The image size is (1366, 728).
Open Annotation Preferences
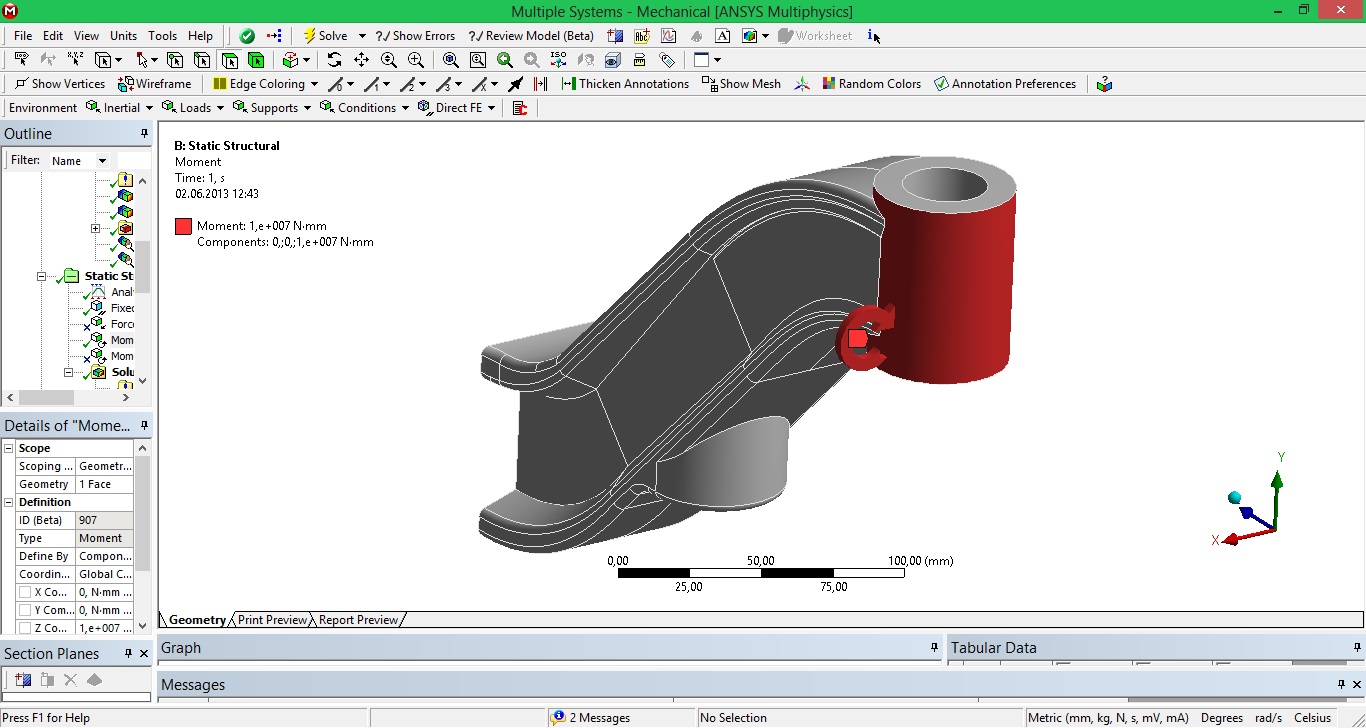[1004, 84]
